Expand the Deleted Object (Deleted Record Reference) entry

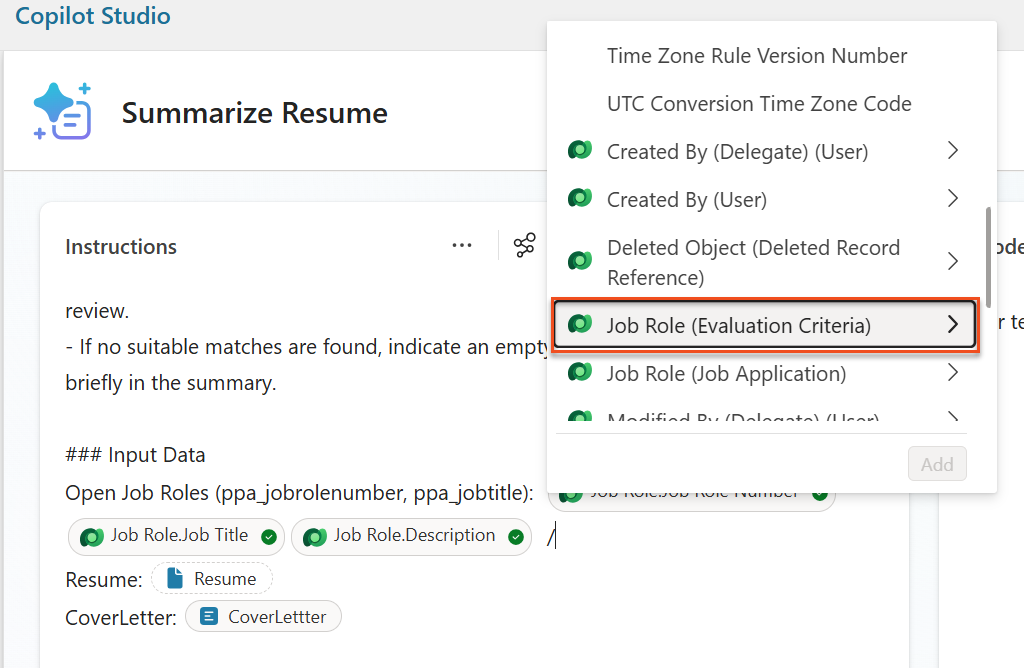click(x=951, y=261)
